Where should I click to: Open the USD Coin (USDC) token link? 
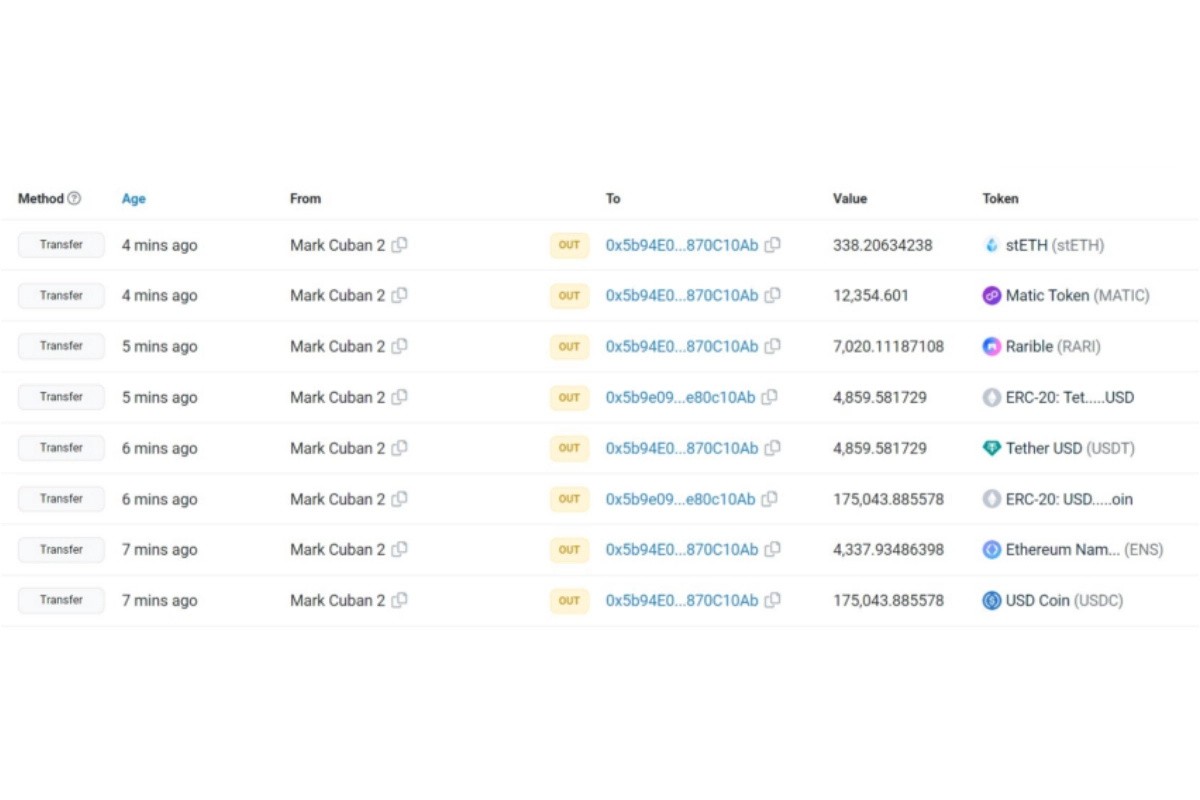pyautogui.click(x=1064, y=600)
